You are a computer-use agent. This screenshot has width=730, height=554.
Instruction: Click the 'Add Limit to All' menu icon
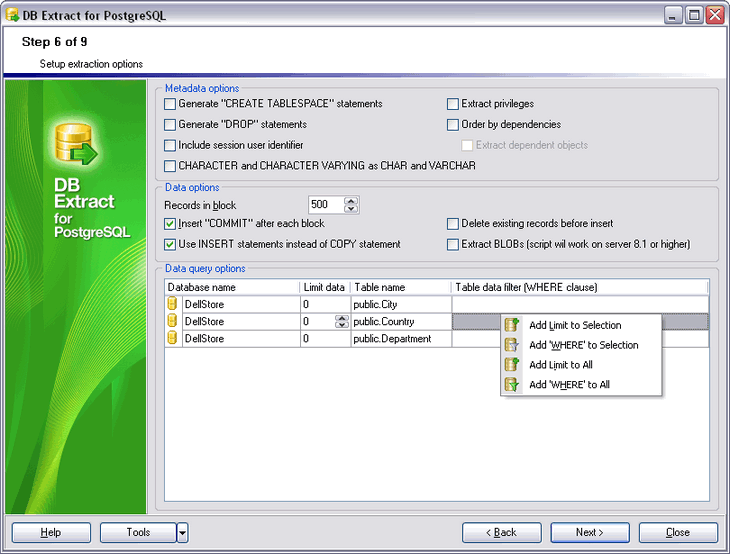click(513, 365)
